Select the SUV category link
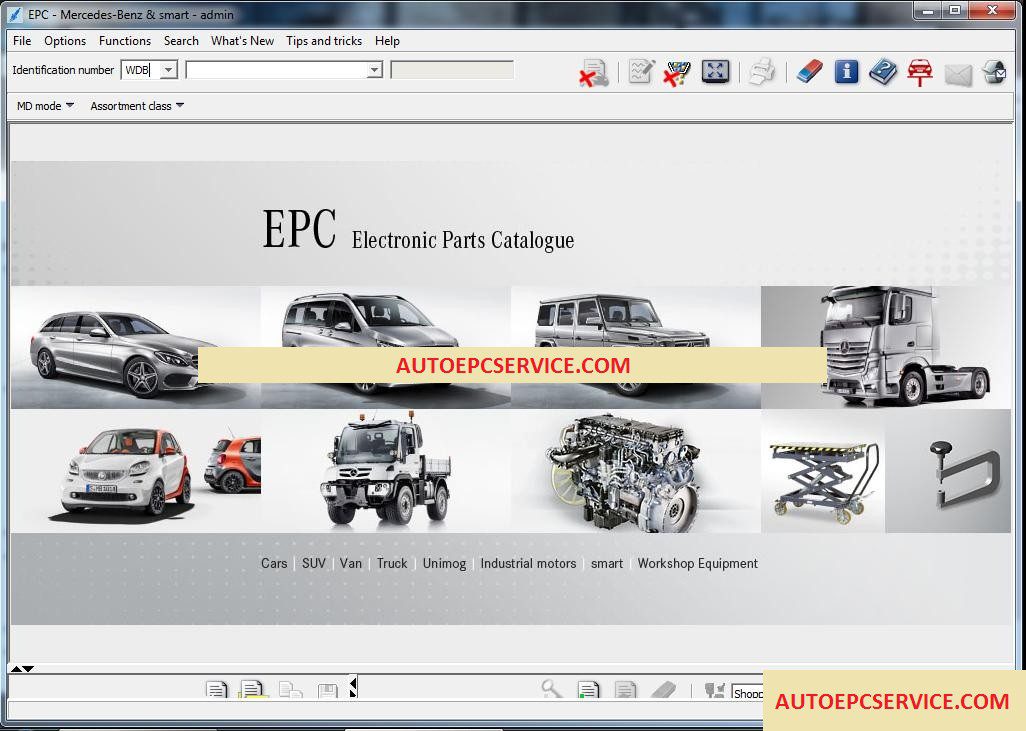1026x731 pixels. pos(313,563)
